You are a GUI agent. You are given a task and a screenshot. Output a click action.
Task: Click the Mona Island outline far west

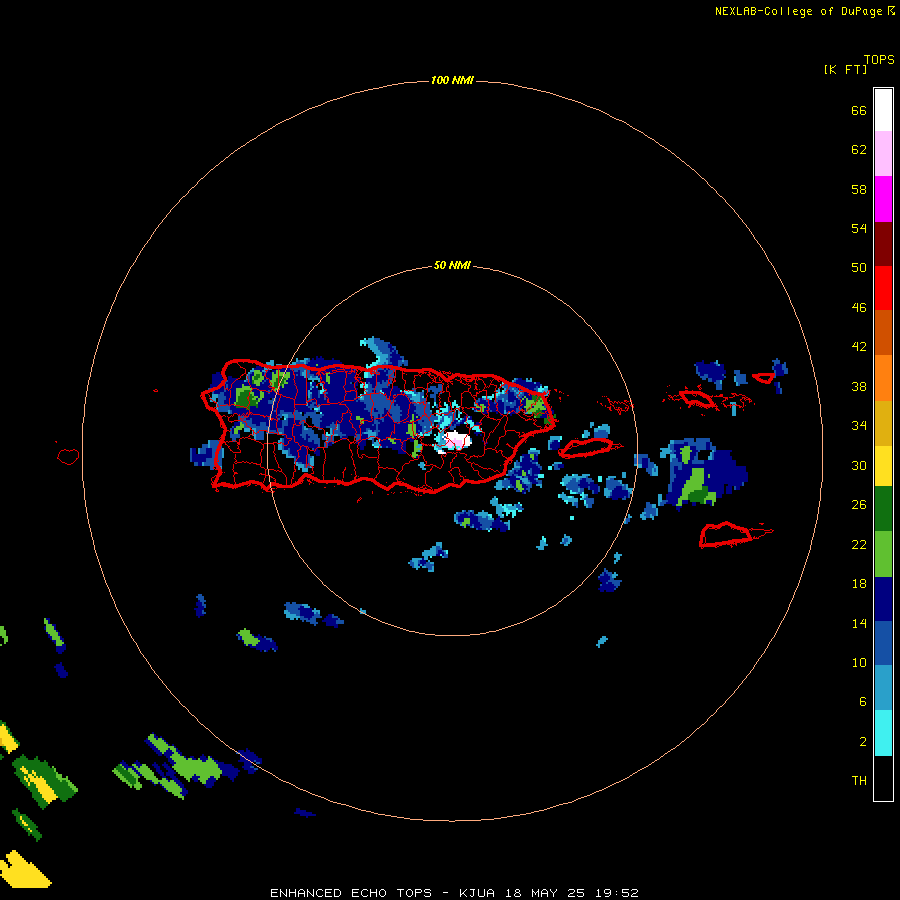pyautogui.click(x=68, y=456)
